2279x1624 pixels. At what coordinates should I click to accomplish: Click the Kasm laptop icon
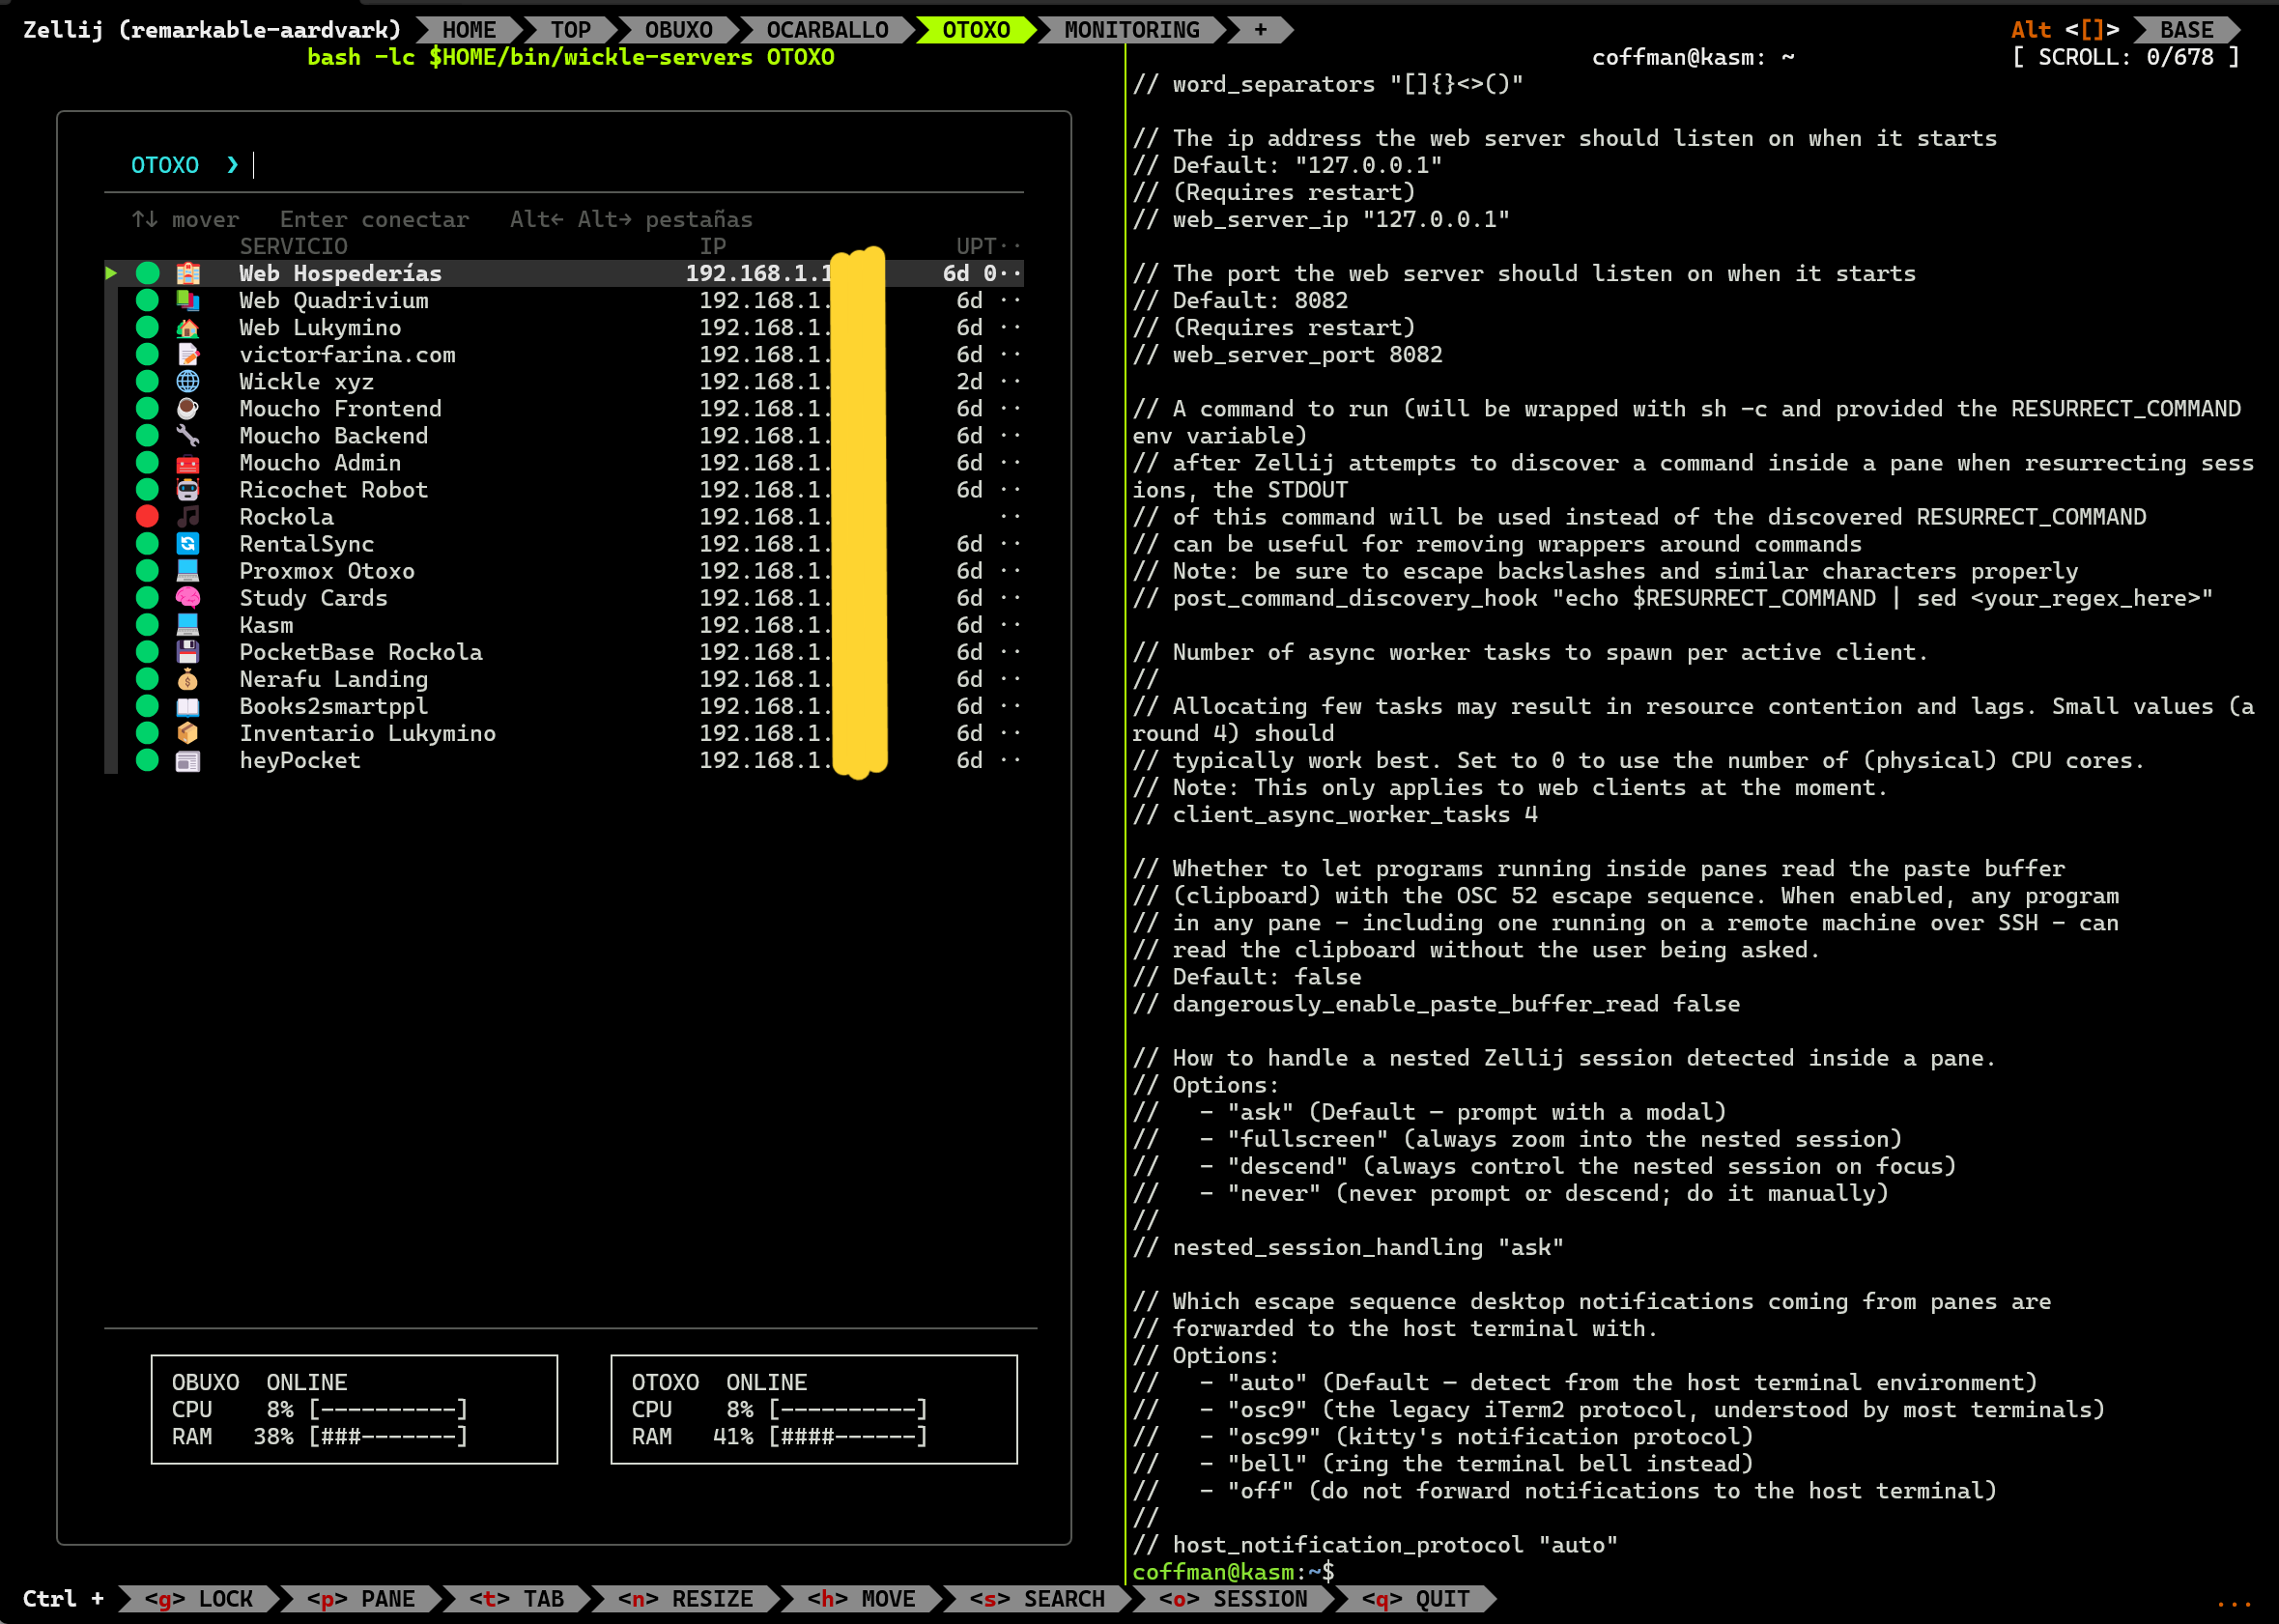click(188, 624)
